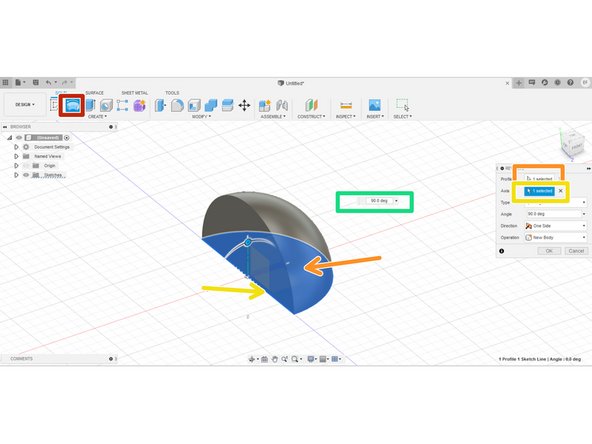Screen dimensions: 592x444
Task: Open the DESIGN workspace dropdown
Action: [x=25, y=105]
